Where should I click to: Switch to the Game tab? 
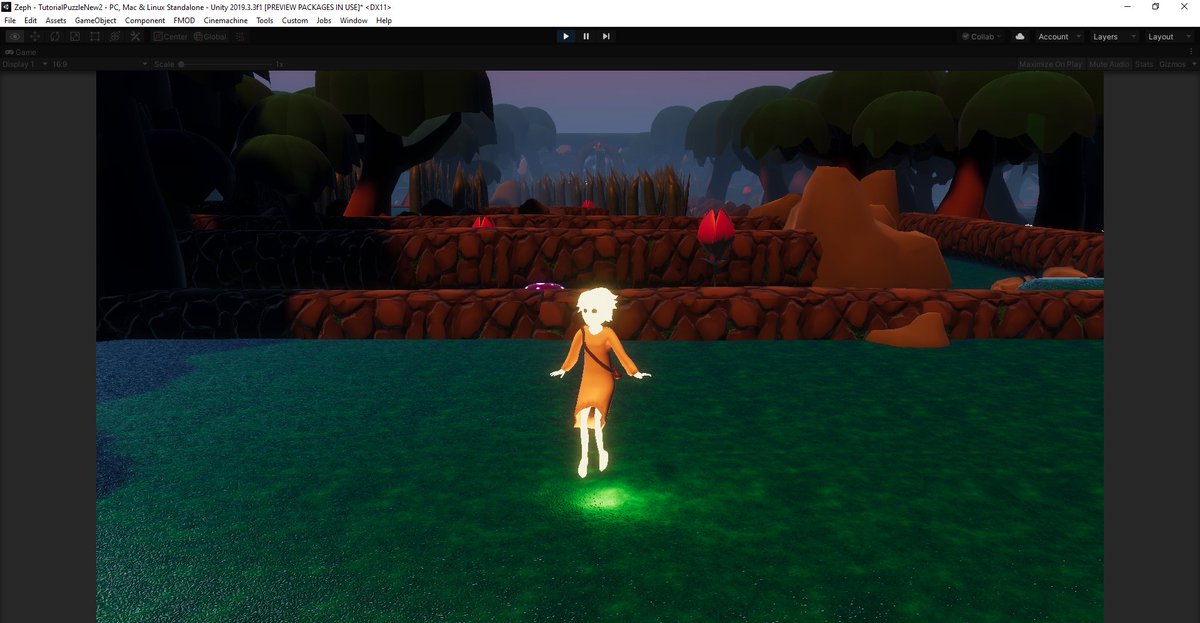pos(22,51)
